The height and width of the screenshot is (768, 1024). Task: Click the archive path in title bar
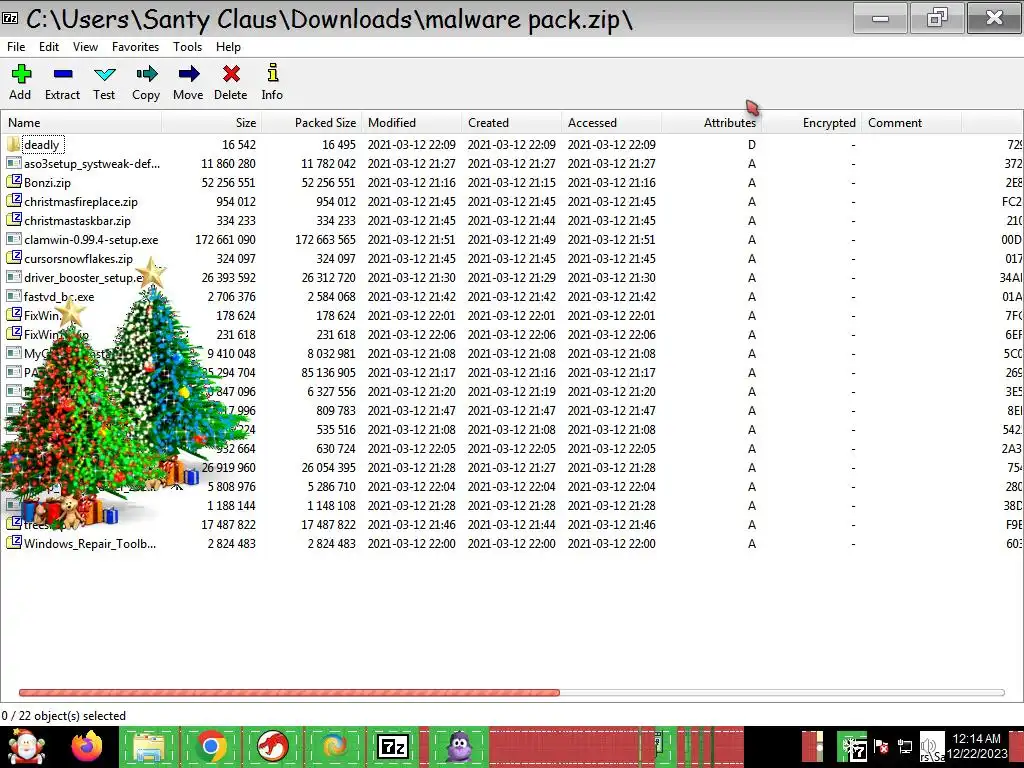point(329,20)
